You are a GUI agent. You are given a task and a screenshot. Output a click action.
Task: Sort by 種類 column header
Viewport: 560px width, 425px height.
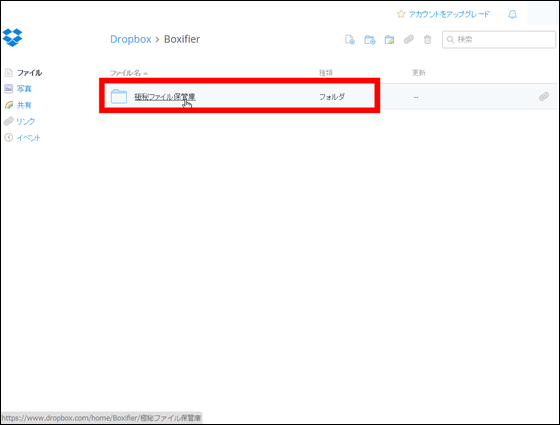click(326, 73)
